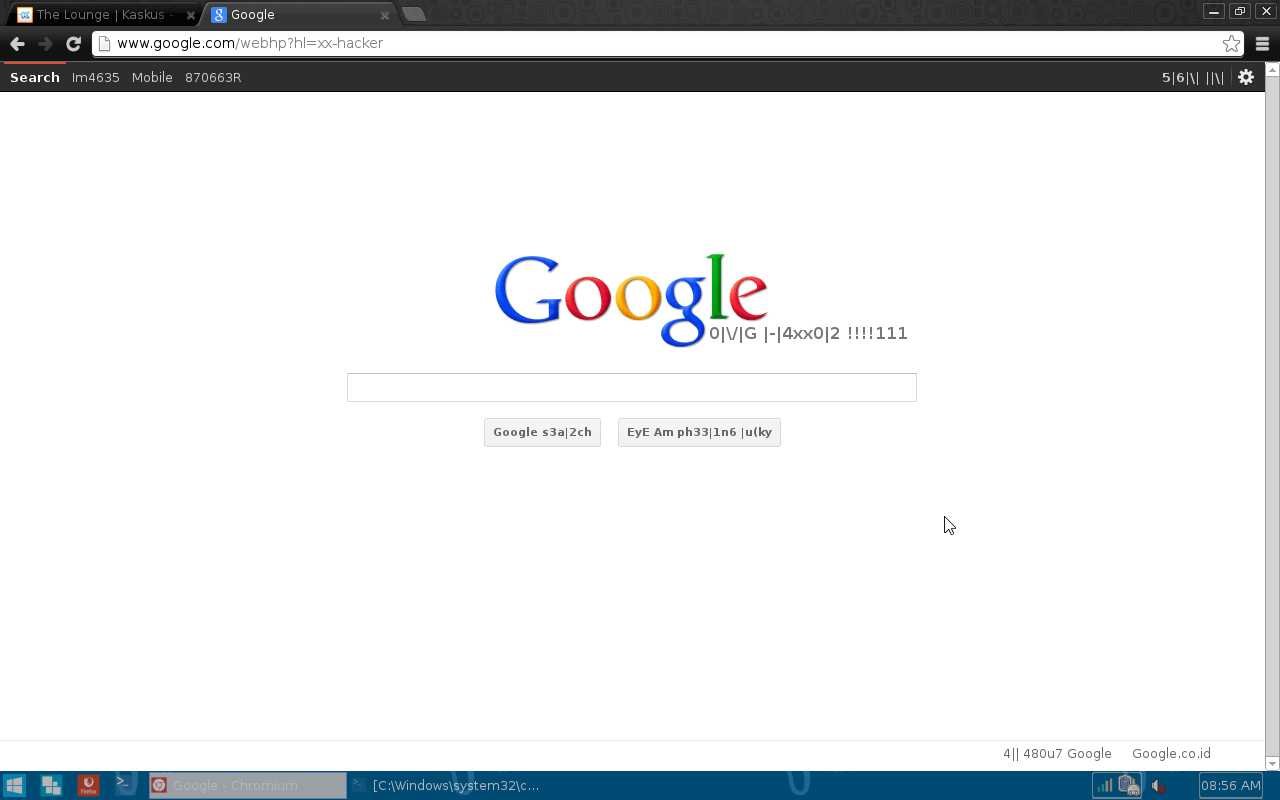Open the Start menu button on taskbar
The height and width of the screenshot is (800, 1280).
click(14, 785)
